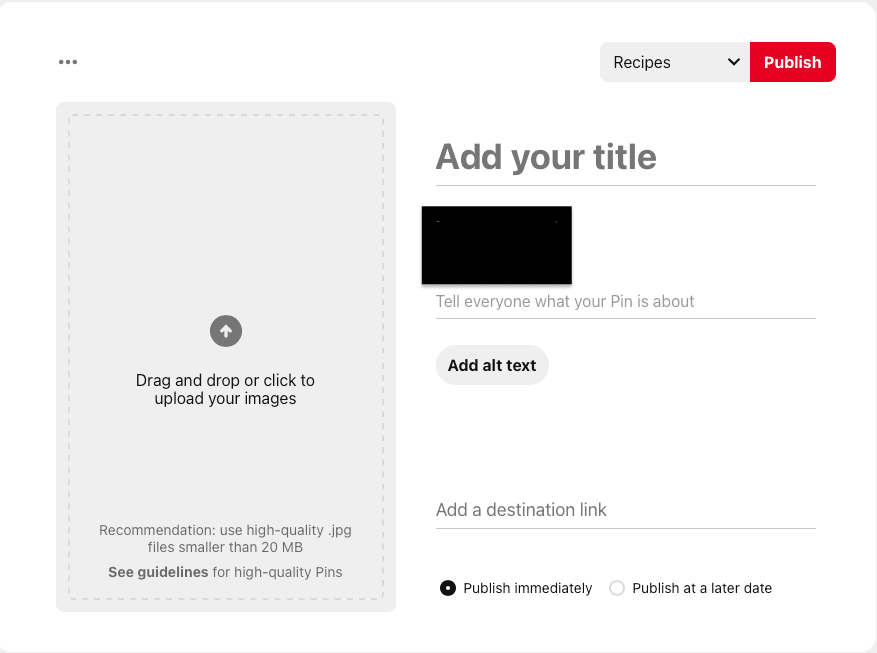
Task: Select the Publish immediately radio button
Action: coord(447,588)
